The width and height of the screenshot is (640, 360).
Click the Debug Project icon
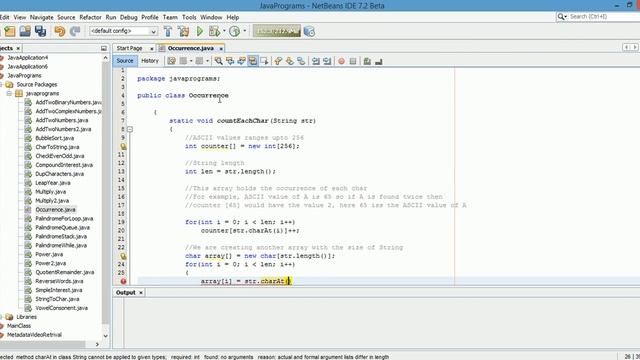pos(214,31)
